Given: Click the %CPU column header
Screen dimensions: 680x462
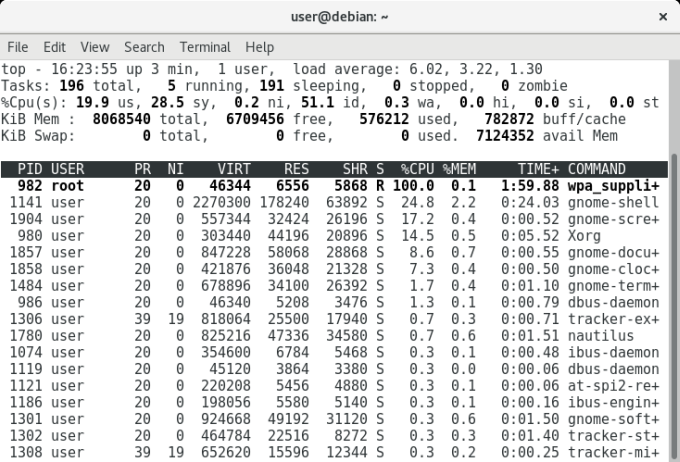Looking at the screenshot, I should pos(417,169).
